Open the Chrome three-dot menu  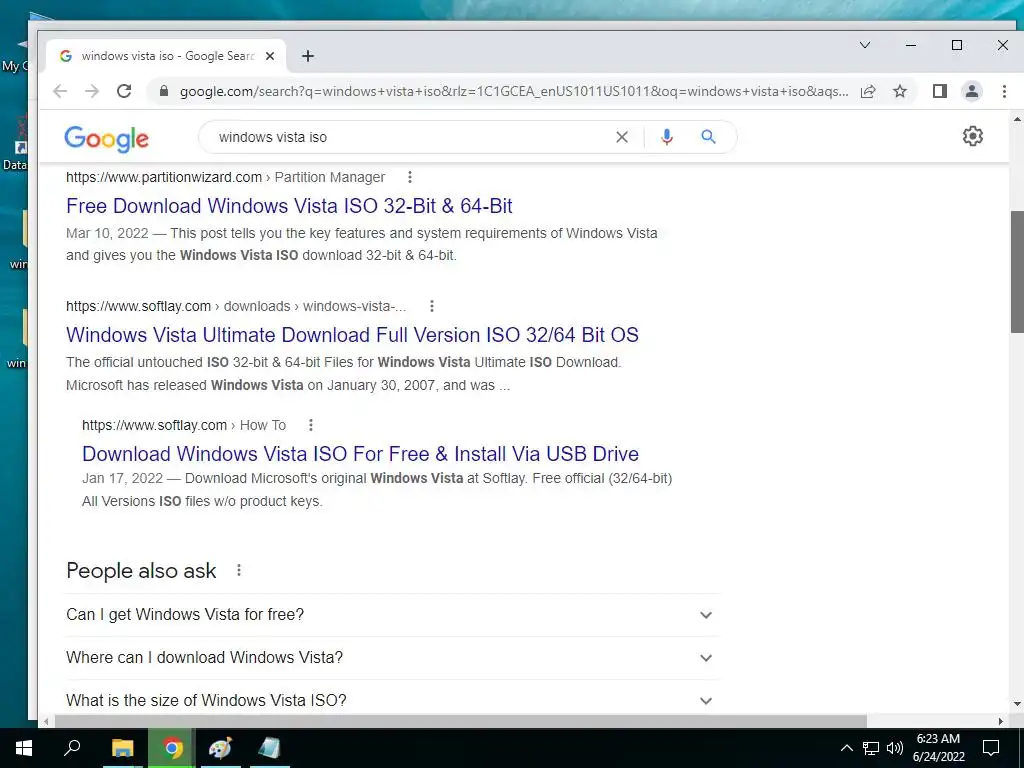point(1004,91)
